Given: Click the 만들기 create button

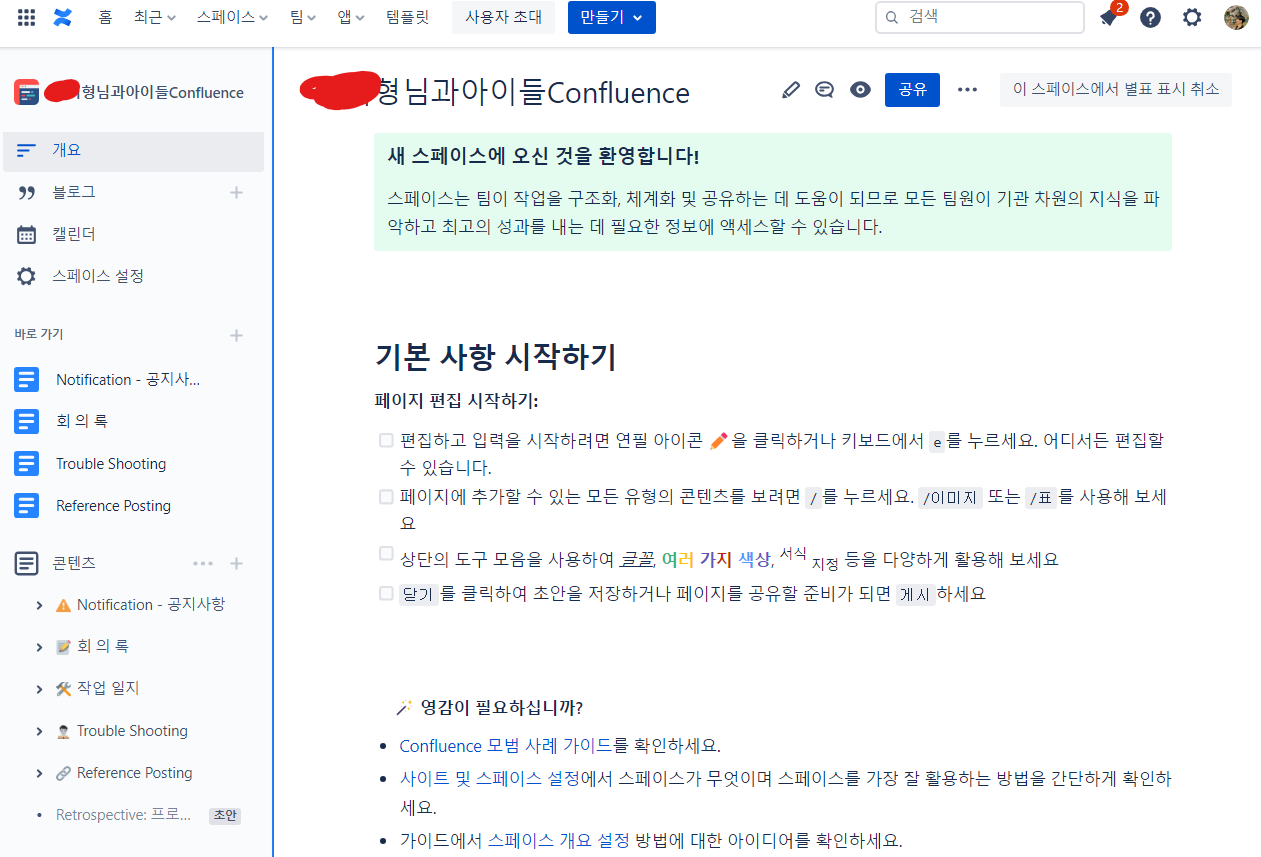Looking at the screenshot, I should coord(612,17).
